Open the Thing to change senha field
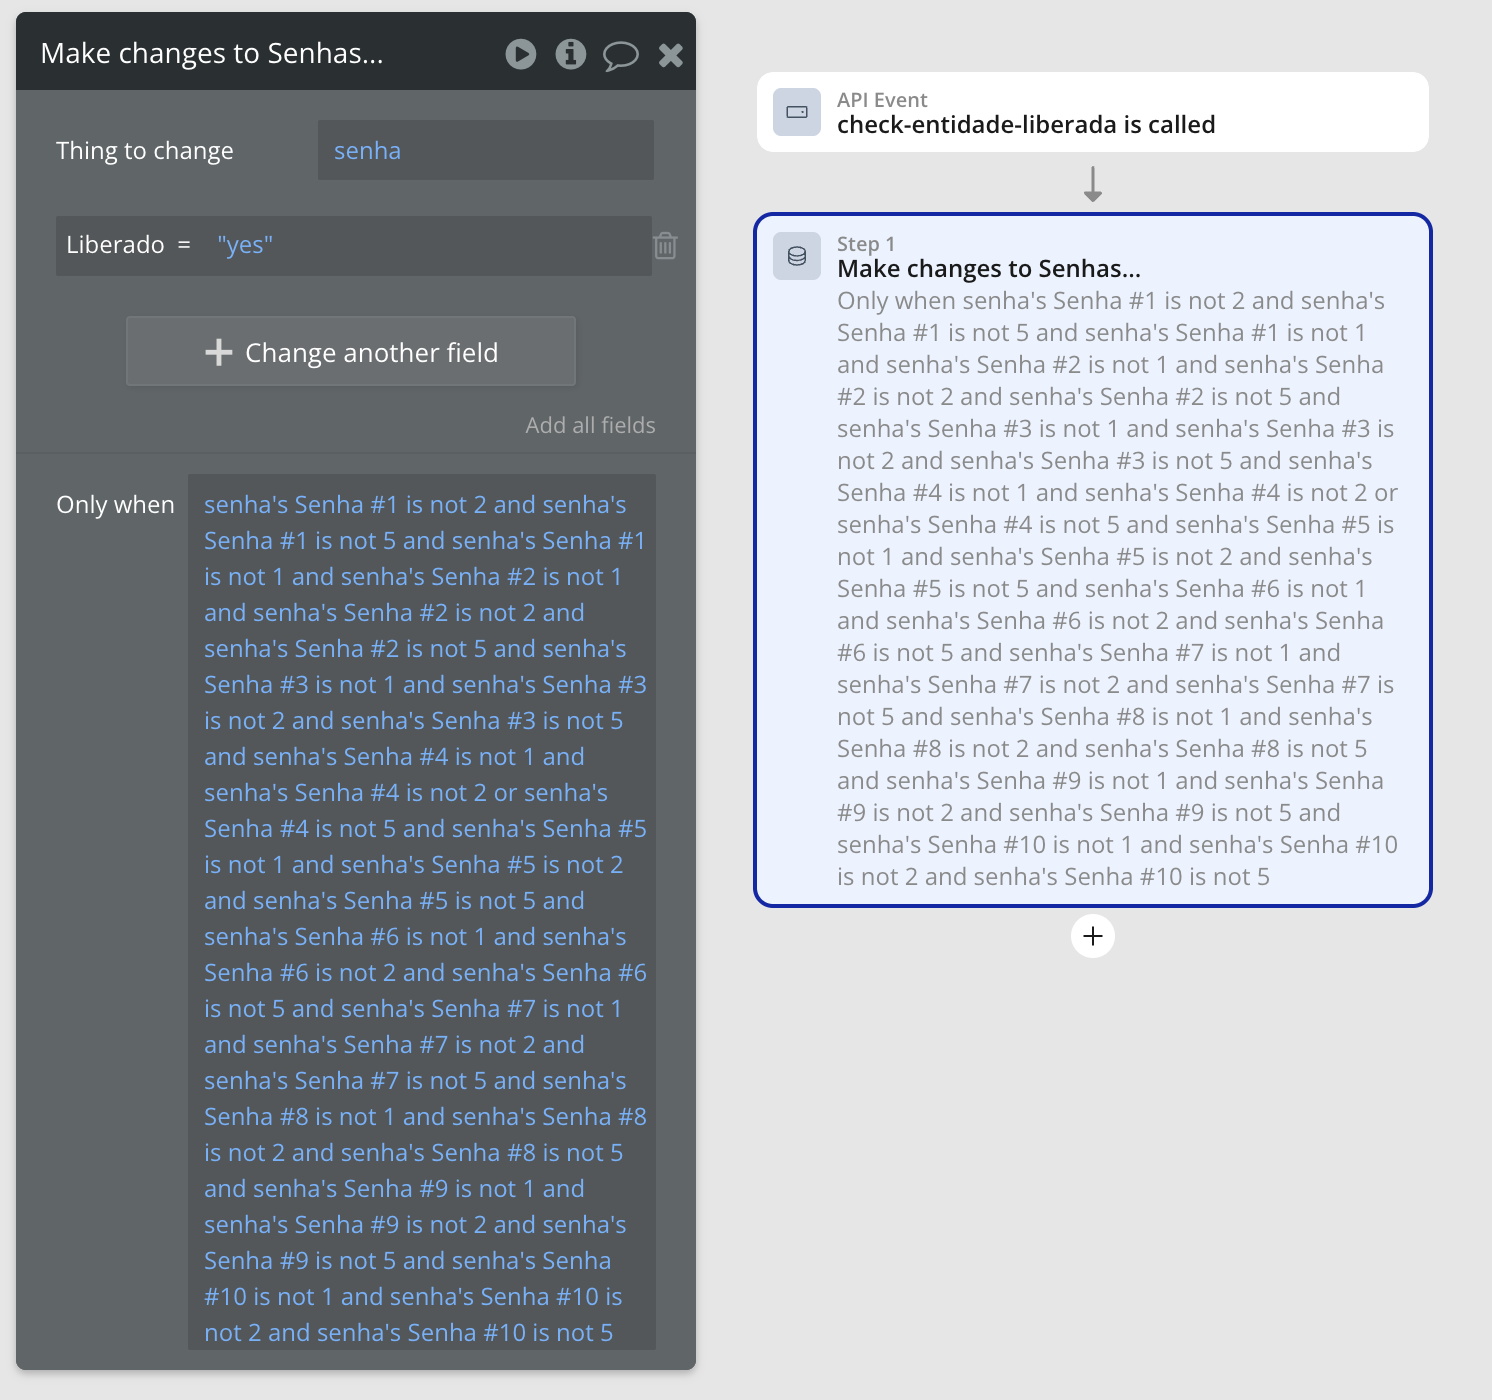Image resolution: width=1492 pixels, height=1400 pixels. [486, 150]
